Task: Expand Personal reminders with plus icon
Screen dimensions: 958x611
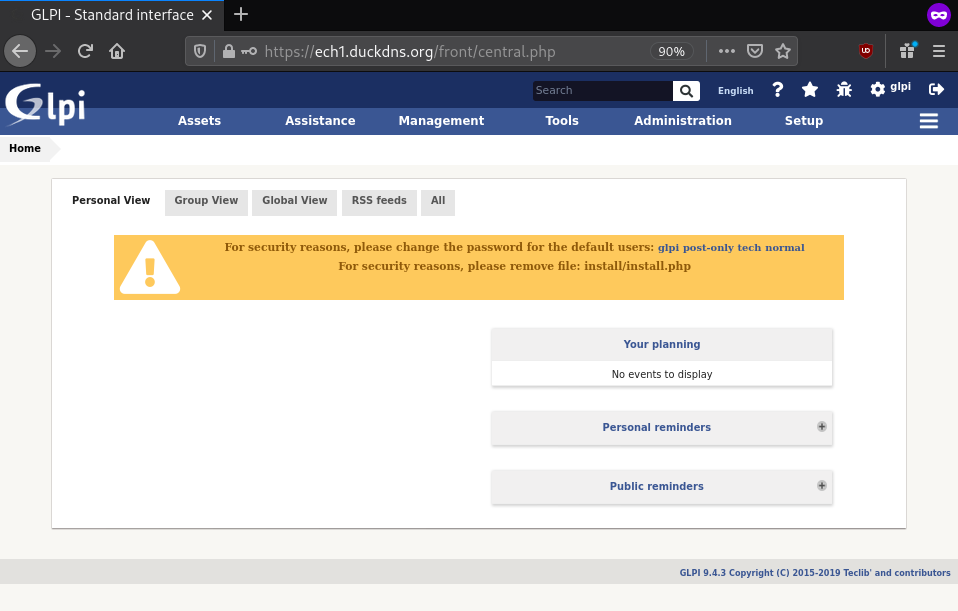Action: [x=822, y=426]
